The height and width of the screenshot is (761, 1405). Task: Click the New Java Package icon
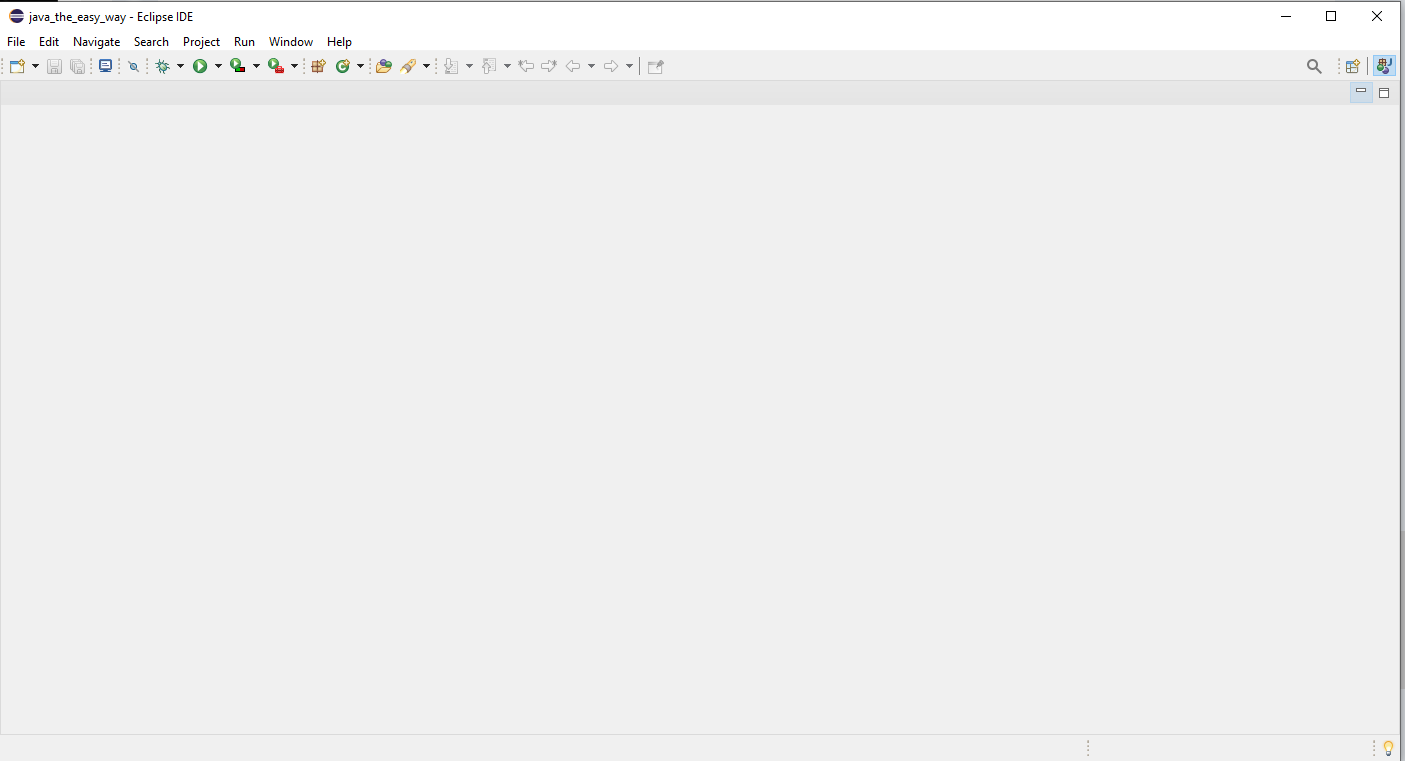[319, 66]
